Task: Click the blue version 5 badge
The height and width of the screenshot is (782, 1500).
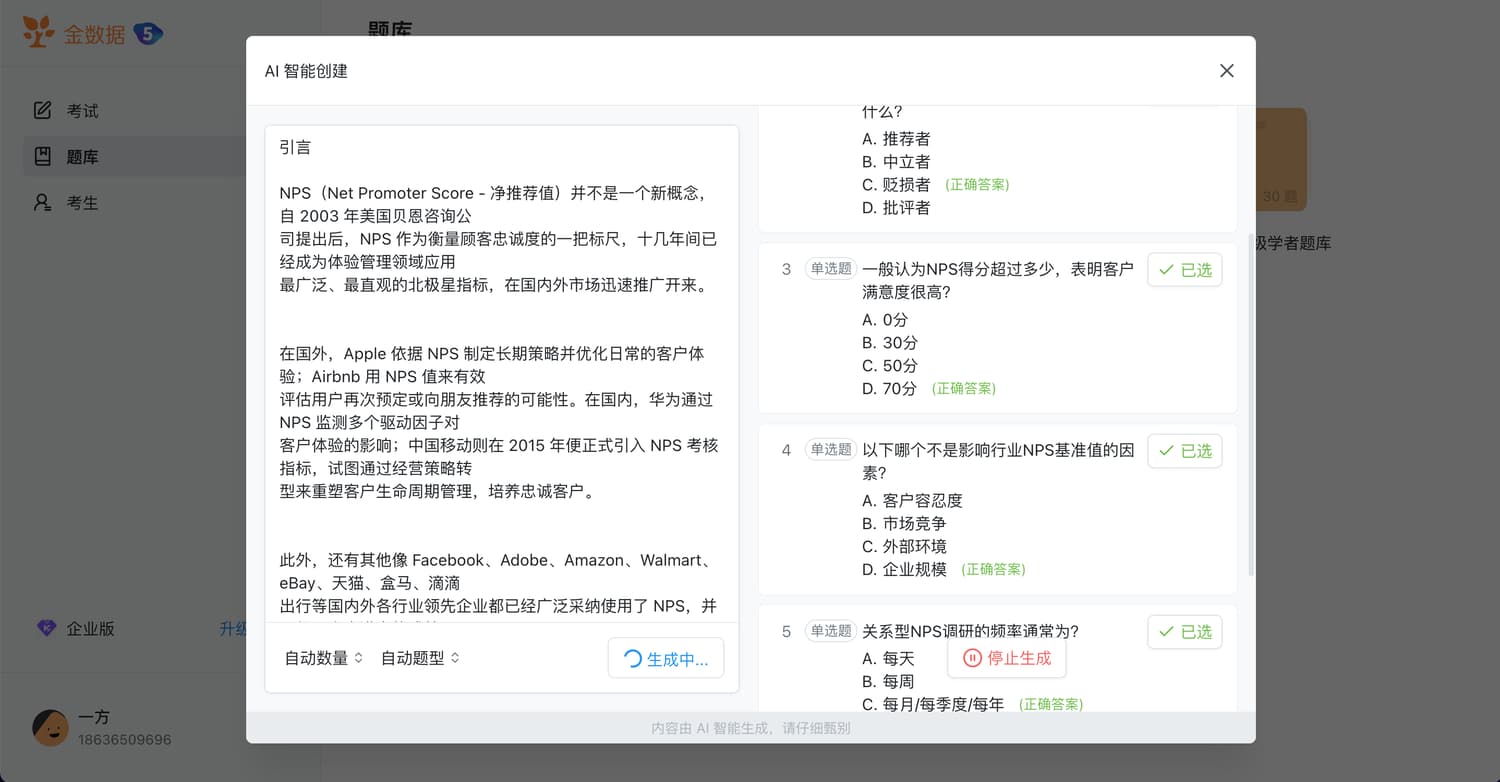Action: pyautogui.click(x=148, y=34)
